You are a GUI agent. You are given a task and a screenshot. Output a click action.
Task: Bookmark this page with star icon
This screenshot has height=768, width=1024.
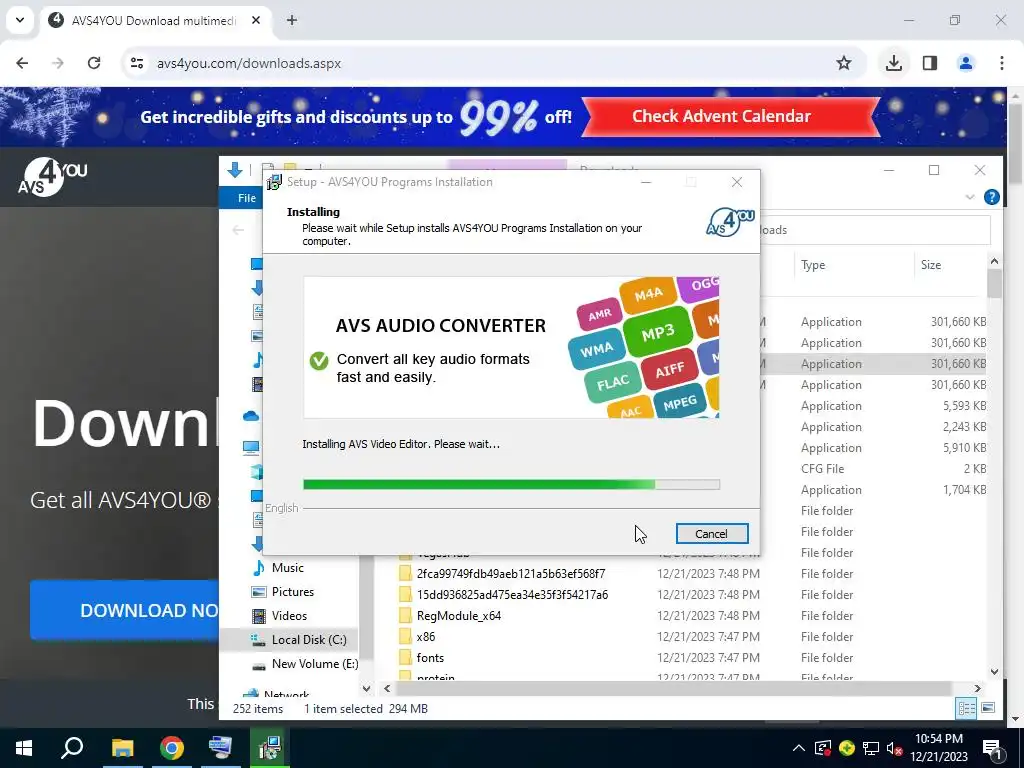click(844, 63)
